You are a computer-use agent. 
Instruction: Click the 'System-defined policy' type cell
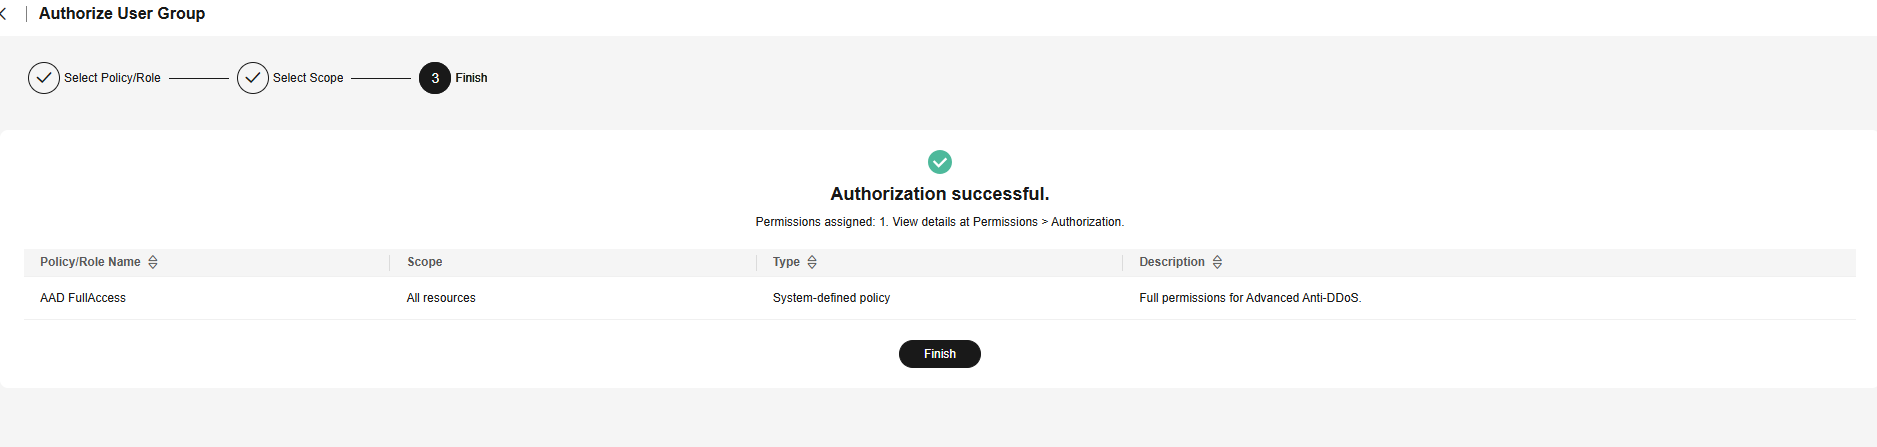(831, 298)
